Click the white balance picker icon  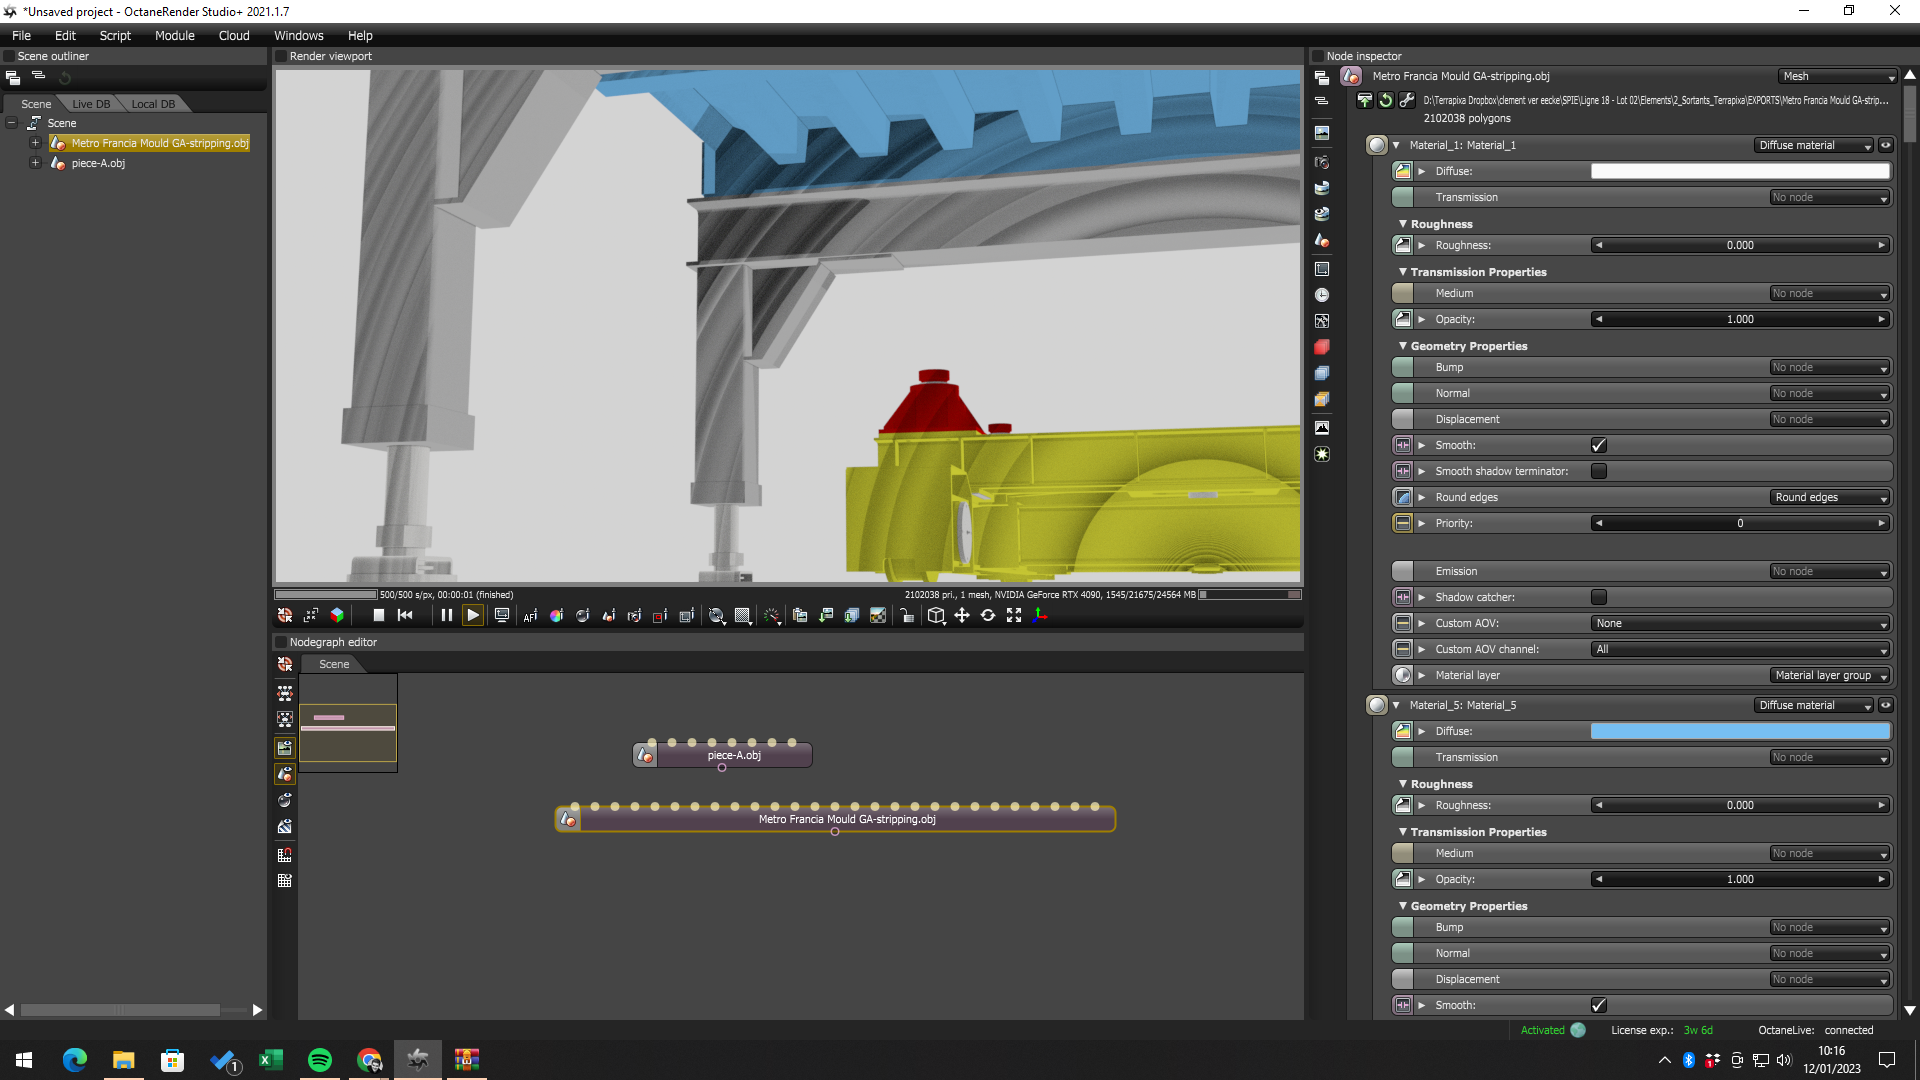pos(556,616)
